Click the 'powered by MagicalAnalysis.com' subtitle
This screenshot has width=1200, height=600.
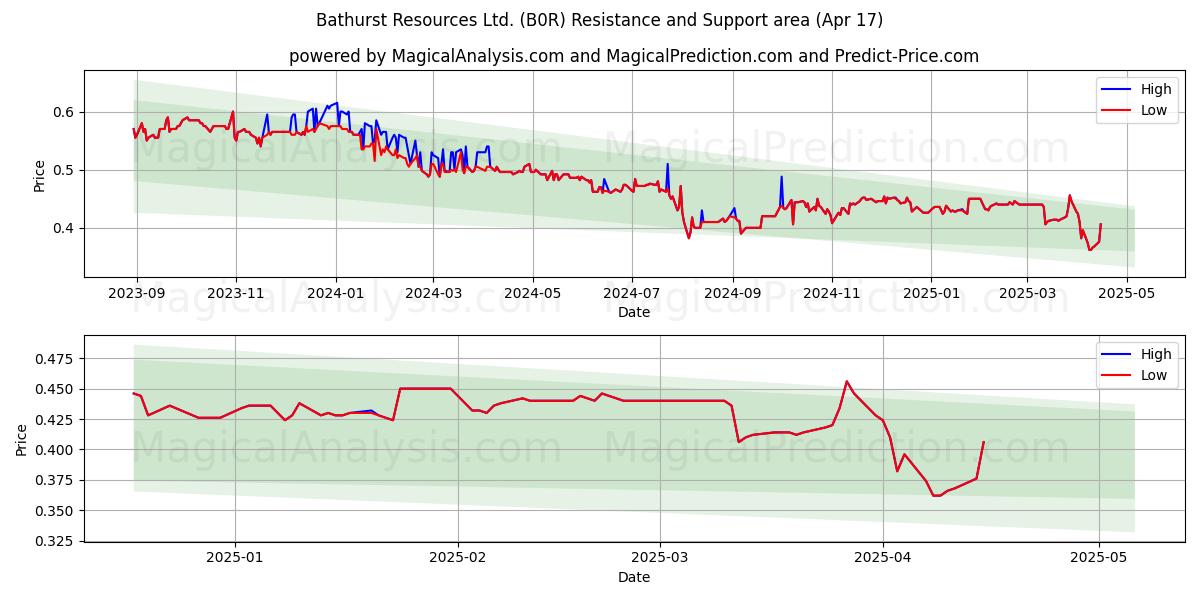(634, 56)
